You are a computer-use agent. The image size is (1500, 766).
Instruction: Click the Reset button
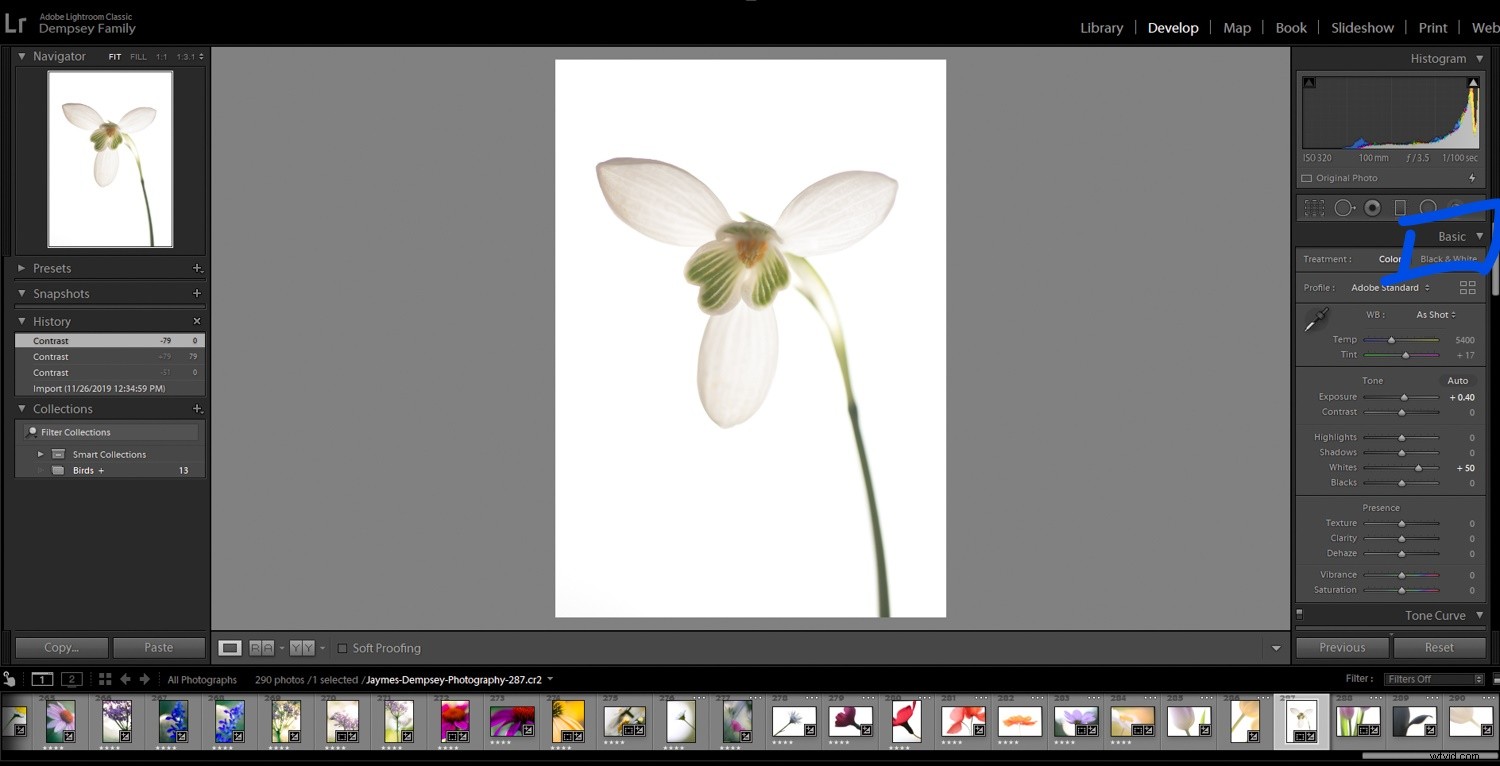(1439, 647)
